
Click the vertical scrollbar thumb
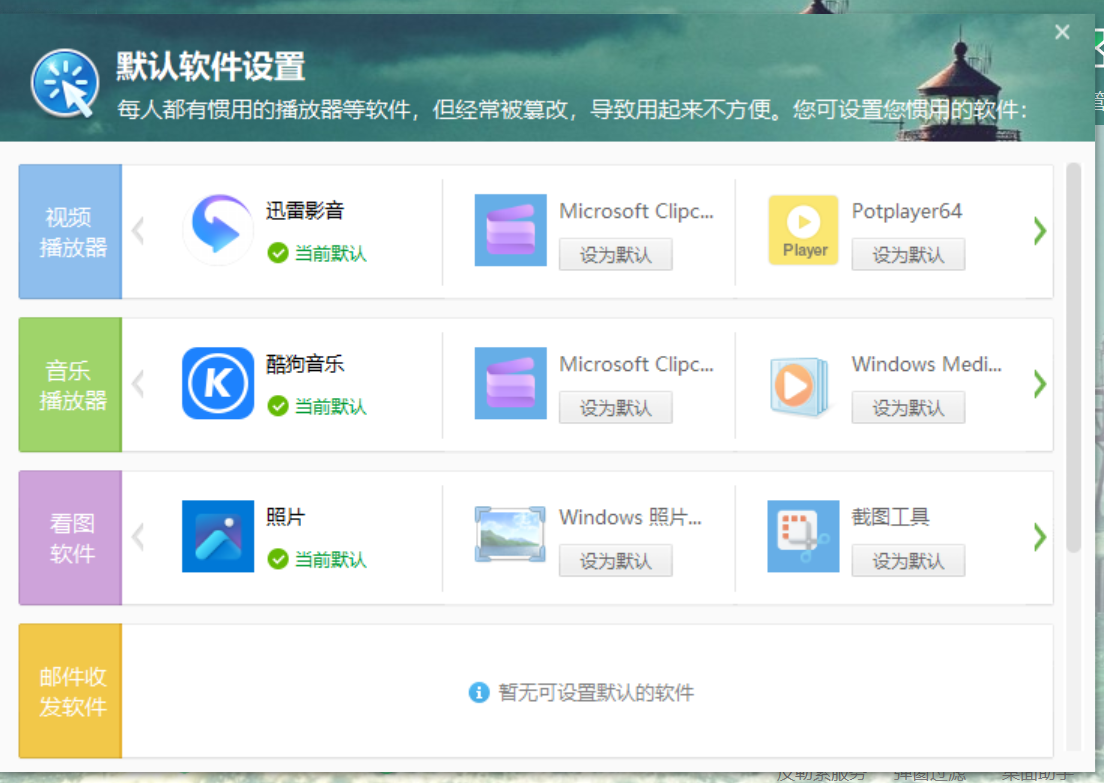1073,358
